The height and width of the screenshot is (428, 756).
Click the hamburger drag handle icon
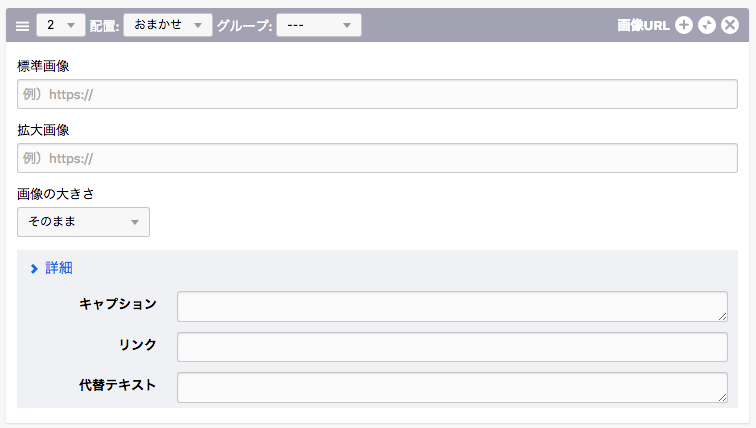[x=22, y=26]
